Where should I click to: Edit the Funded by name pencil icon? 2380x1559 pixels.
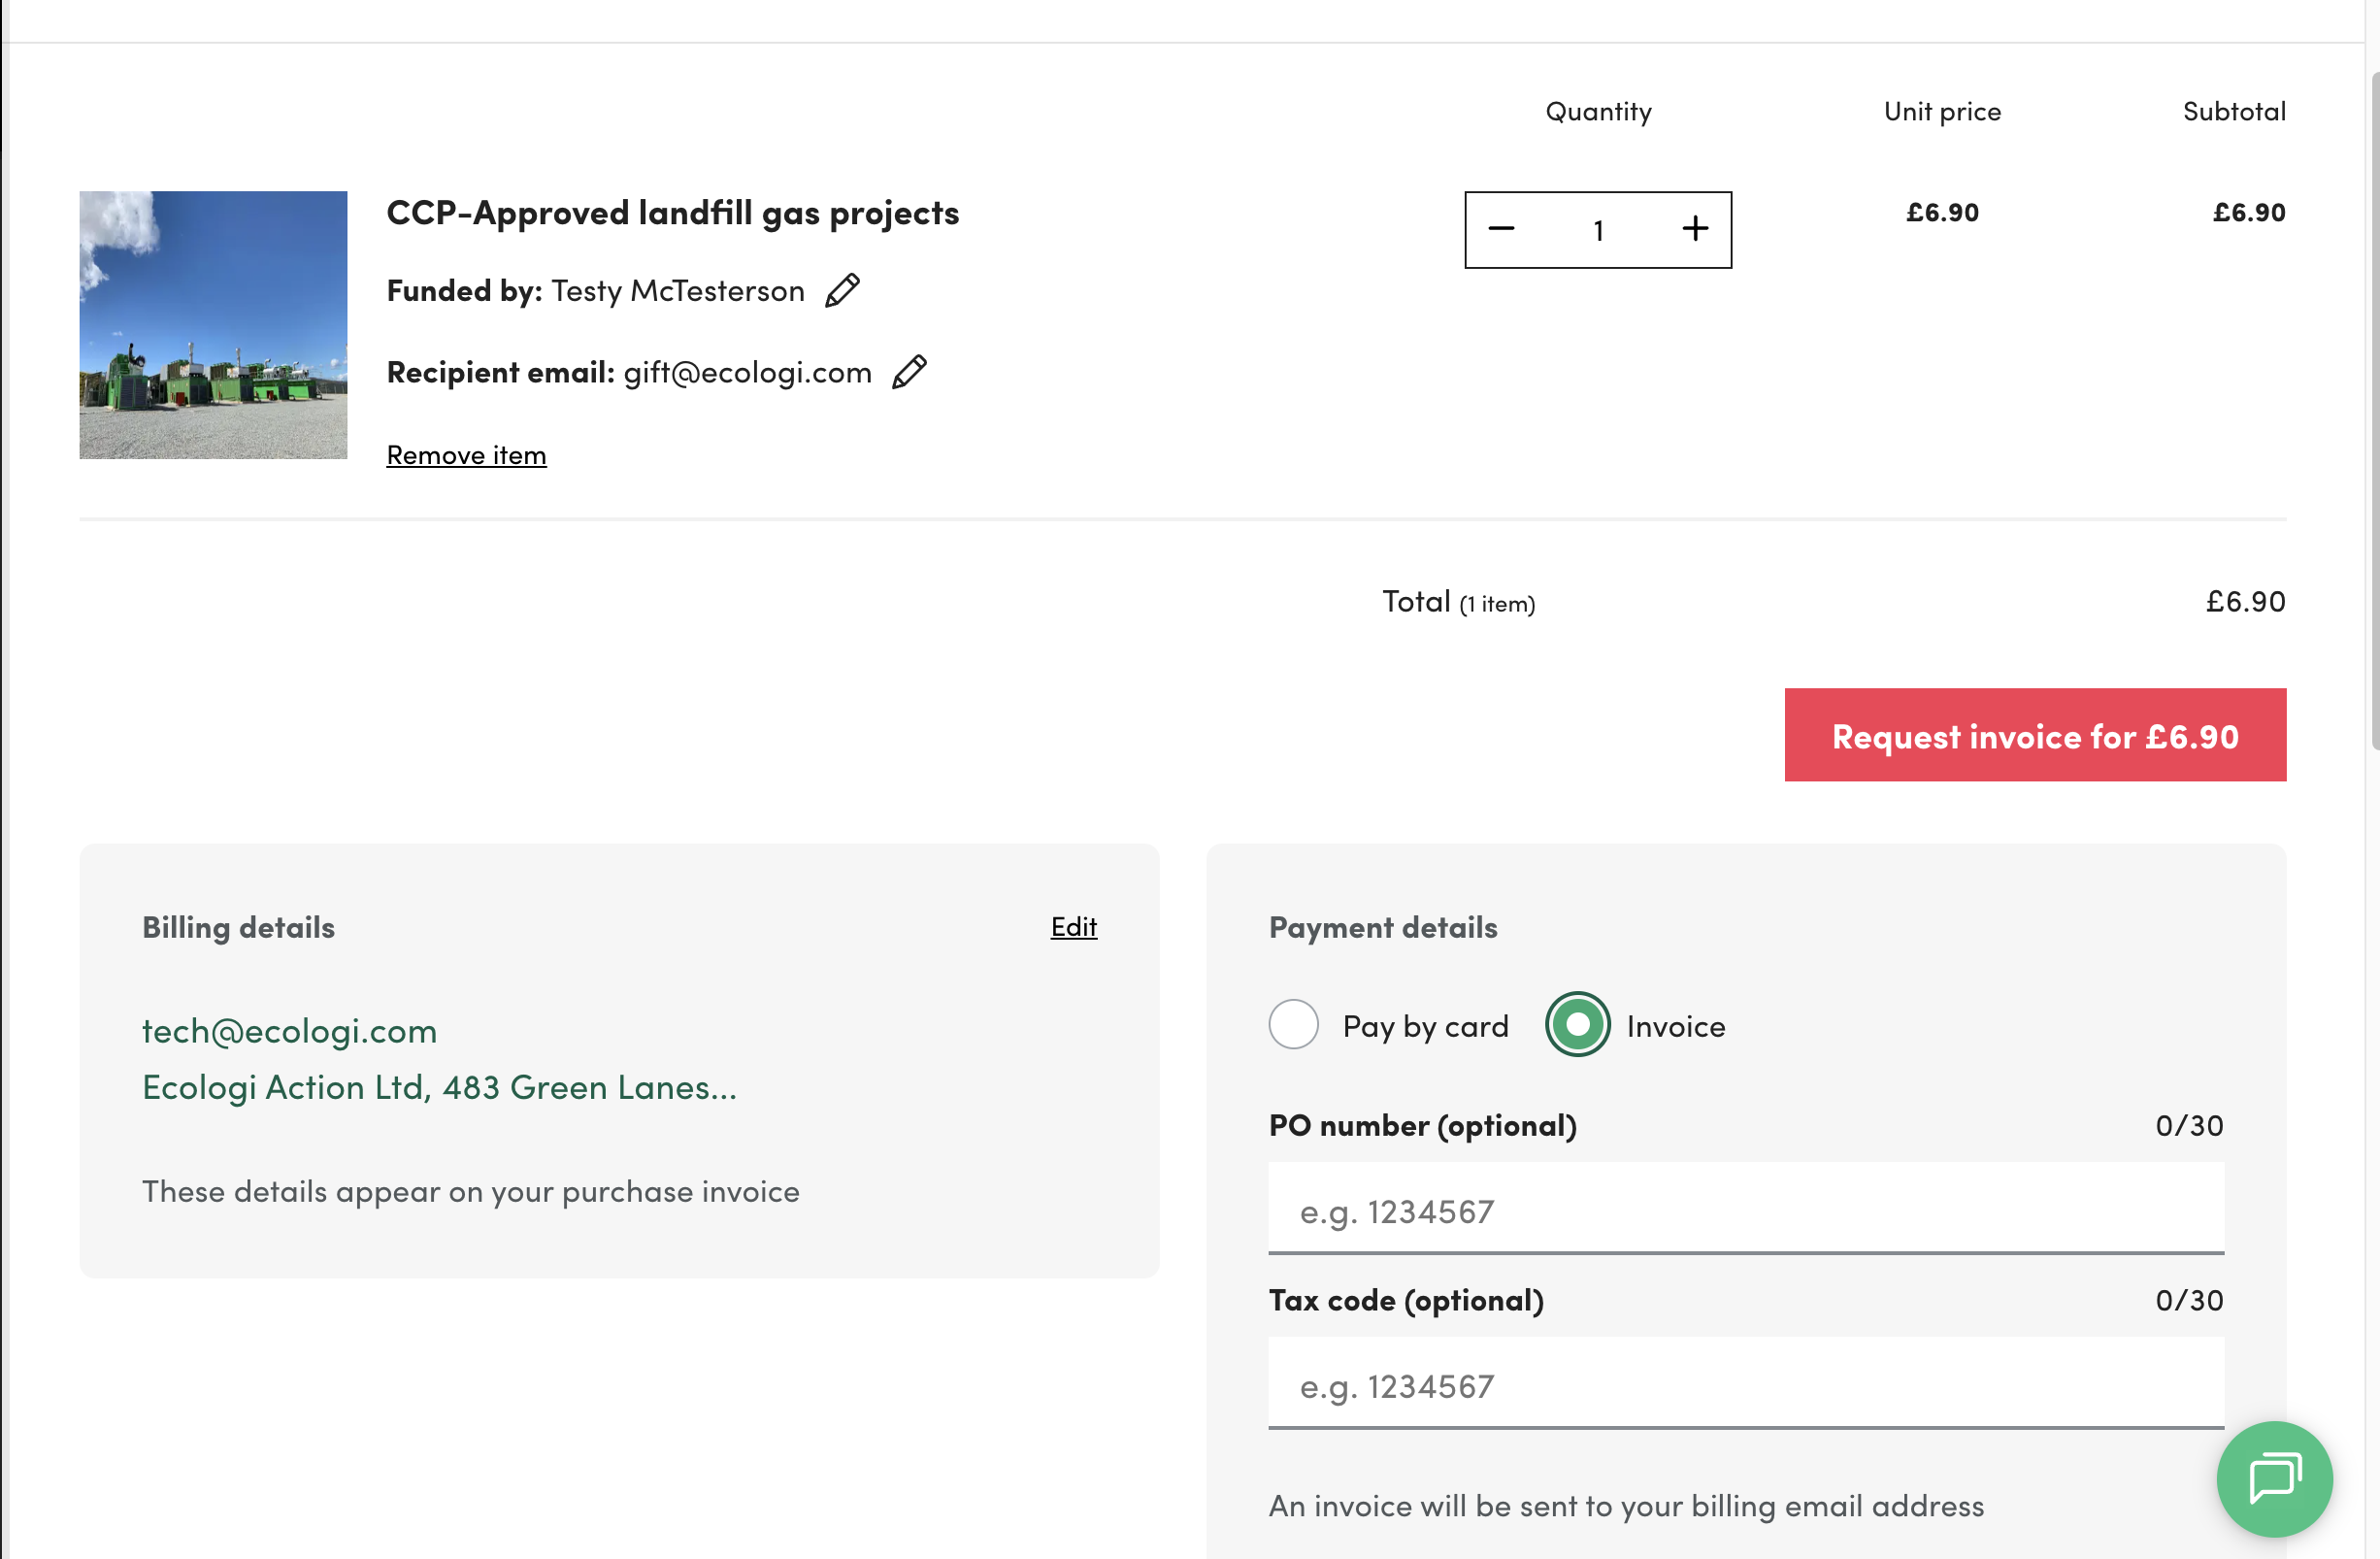click(842, 291)
